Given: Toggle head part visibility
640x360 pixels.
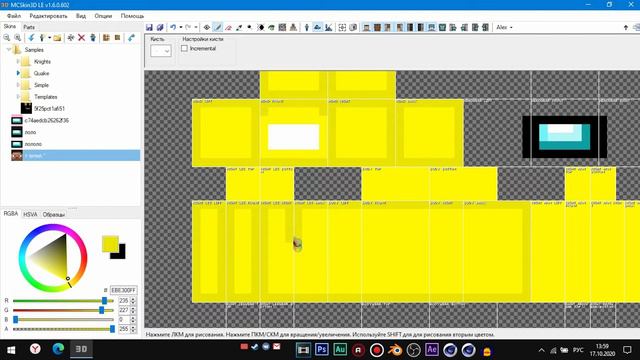Looking at the screenshot, I should pyautogui.click(x=367, y=27).
